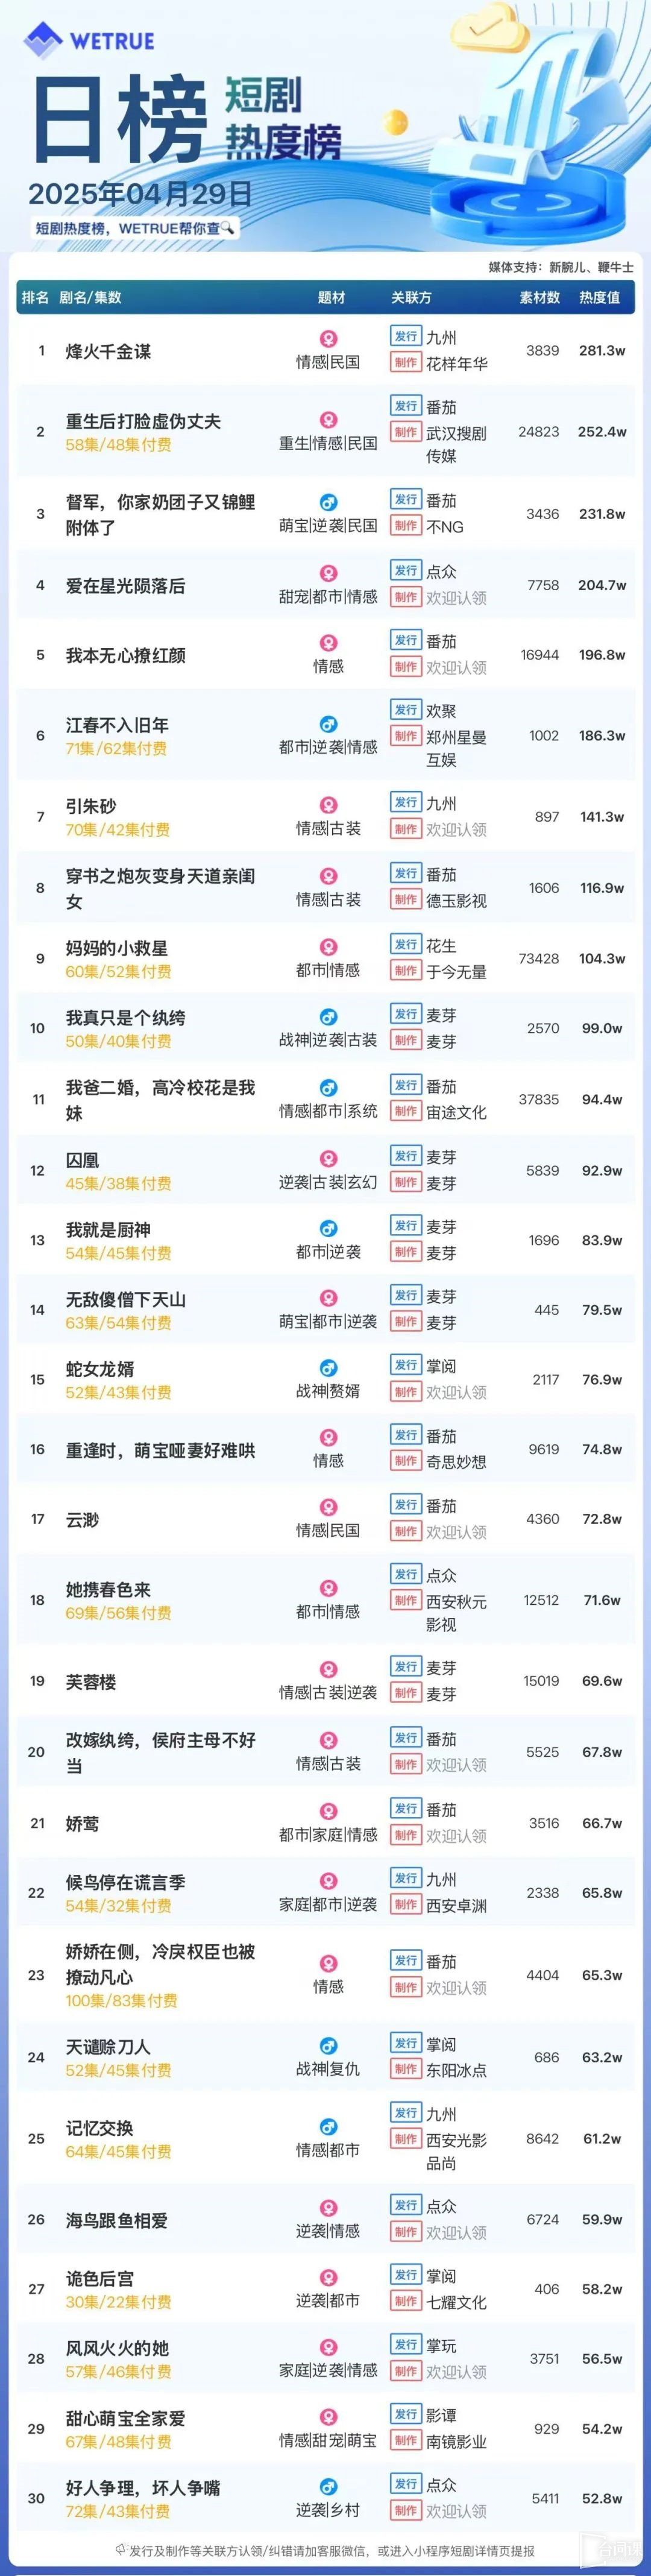Click 欢迎认领 in the 引朱砂 row
Viewport: 651px width, 2576px height.
(456, 829)
